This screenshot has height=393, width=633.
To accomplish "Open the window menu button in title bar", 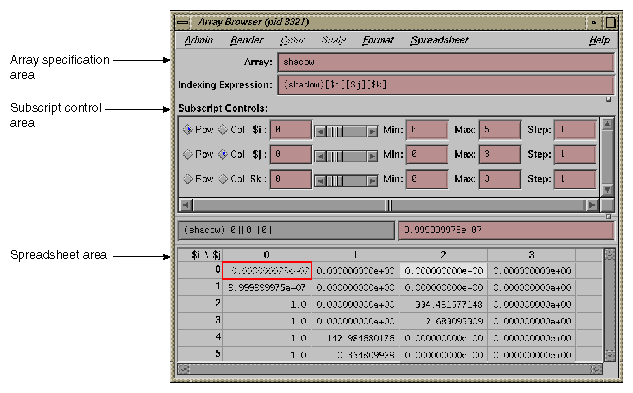I will (x=183, y=22).
